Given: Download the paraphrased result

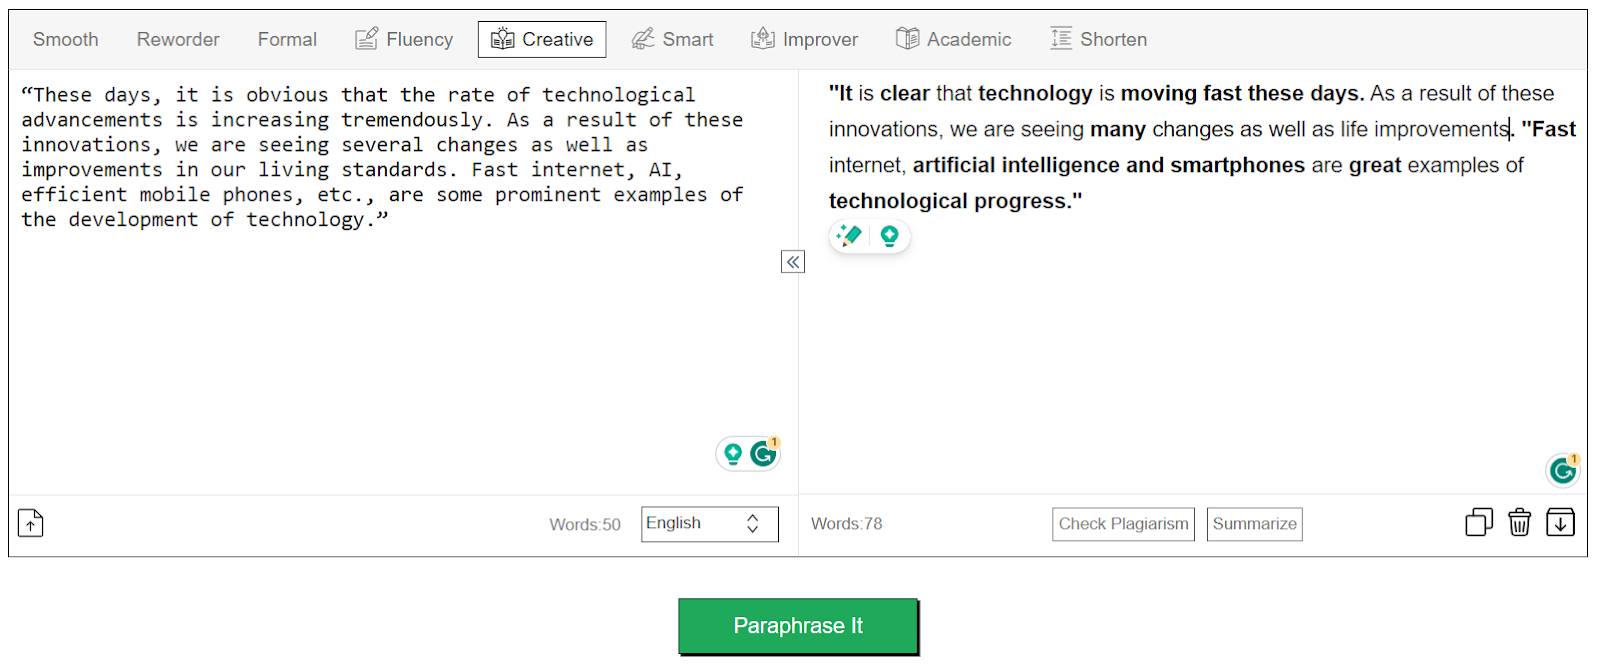Looking at the screenshot, I should click(x=1560, y=523).
